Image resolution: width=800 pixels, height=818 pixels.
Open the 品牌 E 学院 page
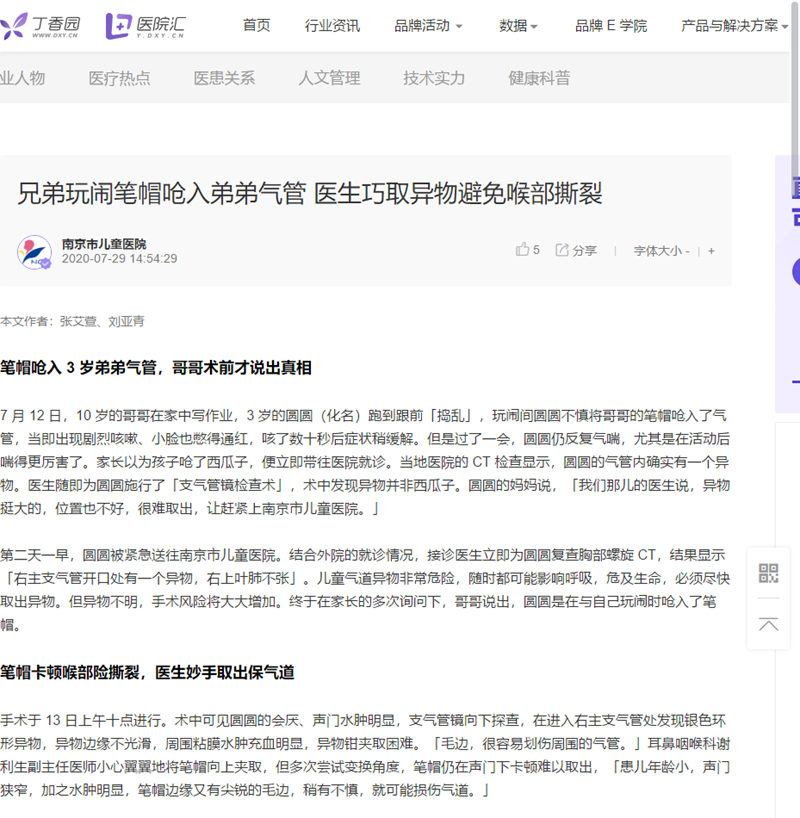[x=609, y=25]
